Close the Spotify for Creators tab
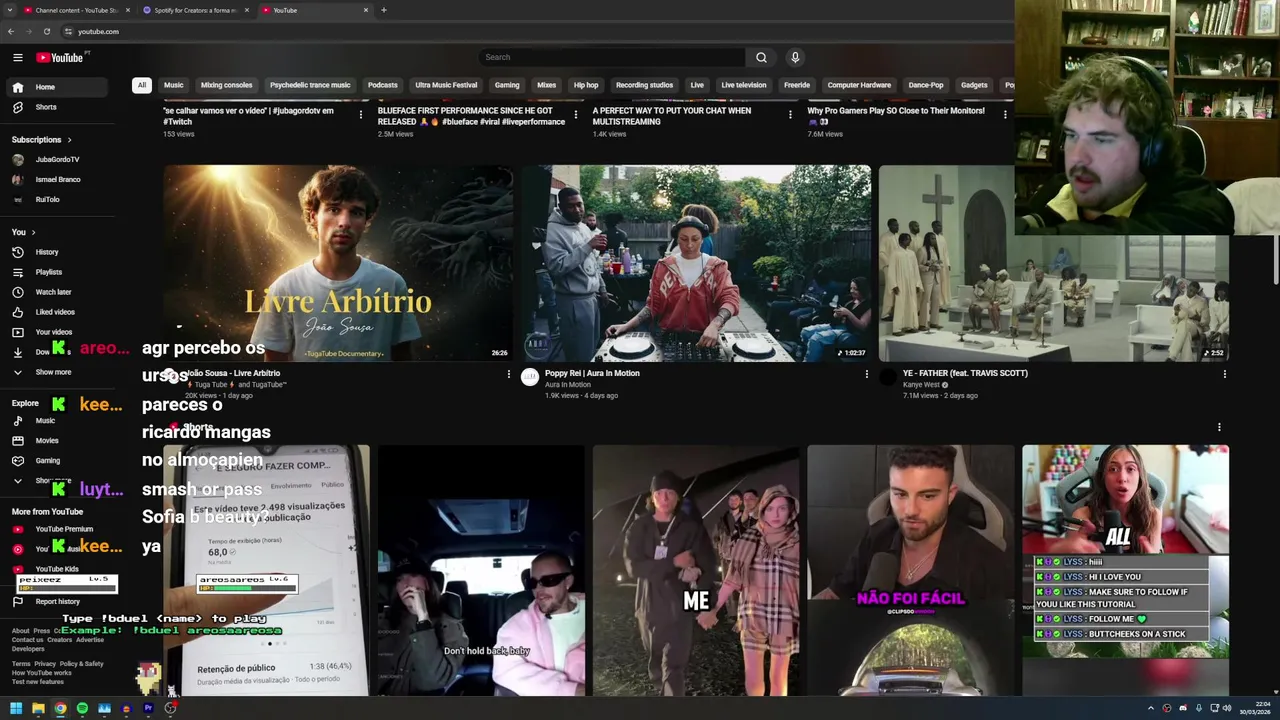The width and height of the screenshot is (1280, 720). (247, 10)
